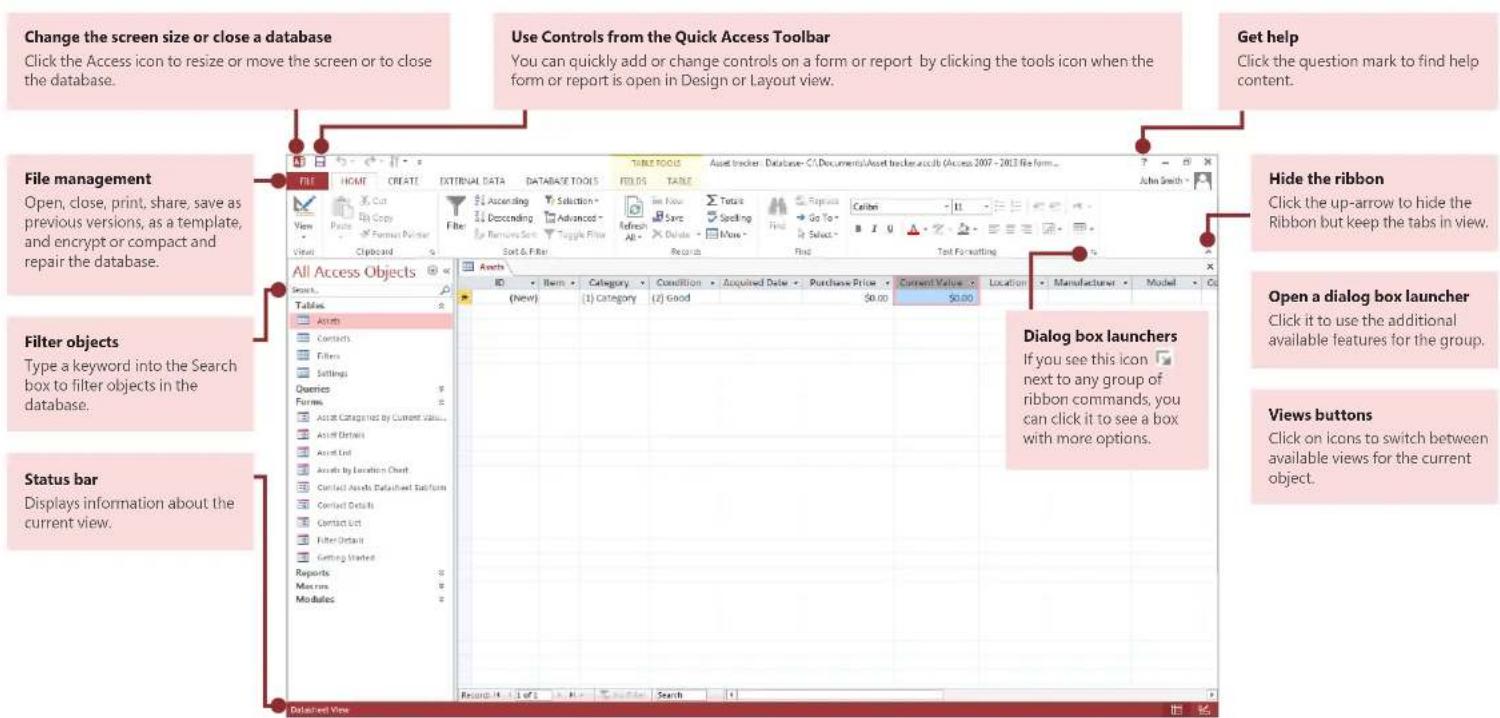Open the Selection dropdown

[x=570, y=201]
